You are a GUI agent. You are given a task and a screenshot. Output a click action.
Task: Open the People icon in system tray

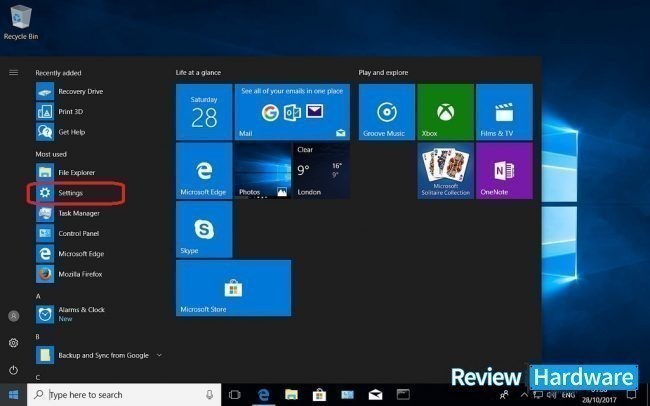[504, 395]
